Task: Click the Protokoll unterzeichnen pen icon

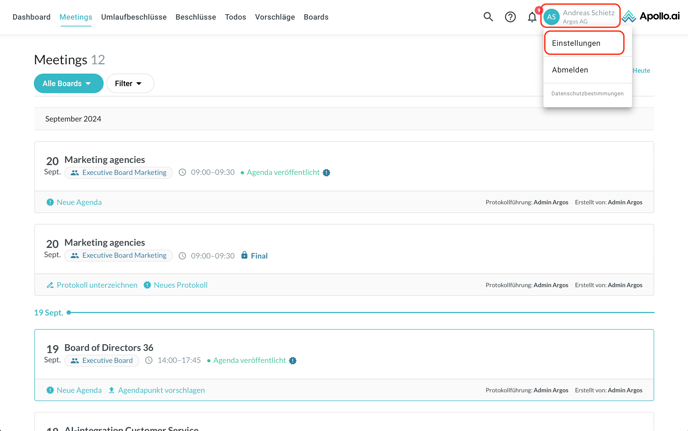Action: point(50,285)
